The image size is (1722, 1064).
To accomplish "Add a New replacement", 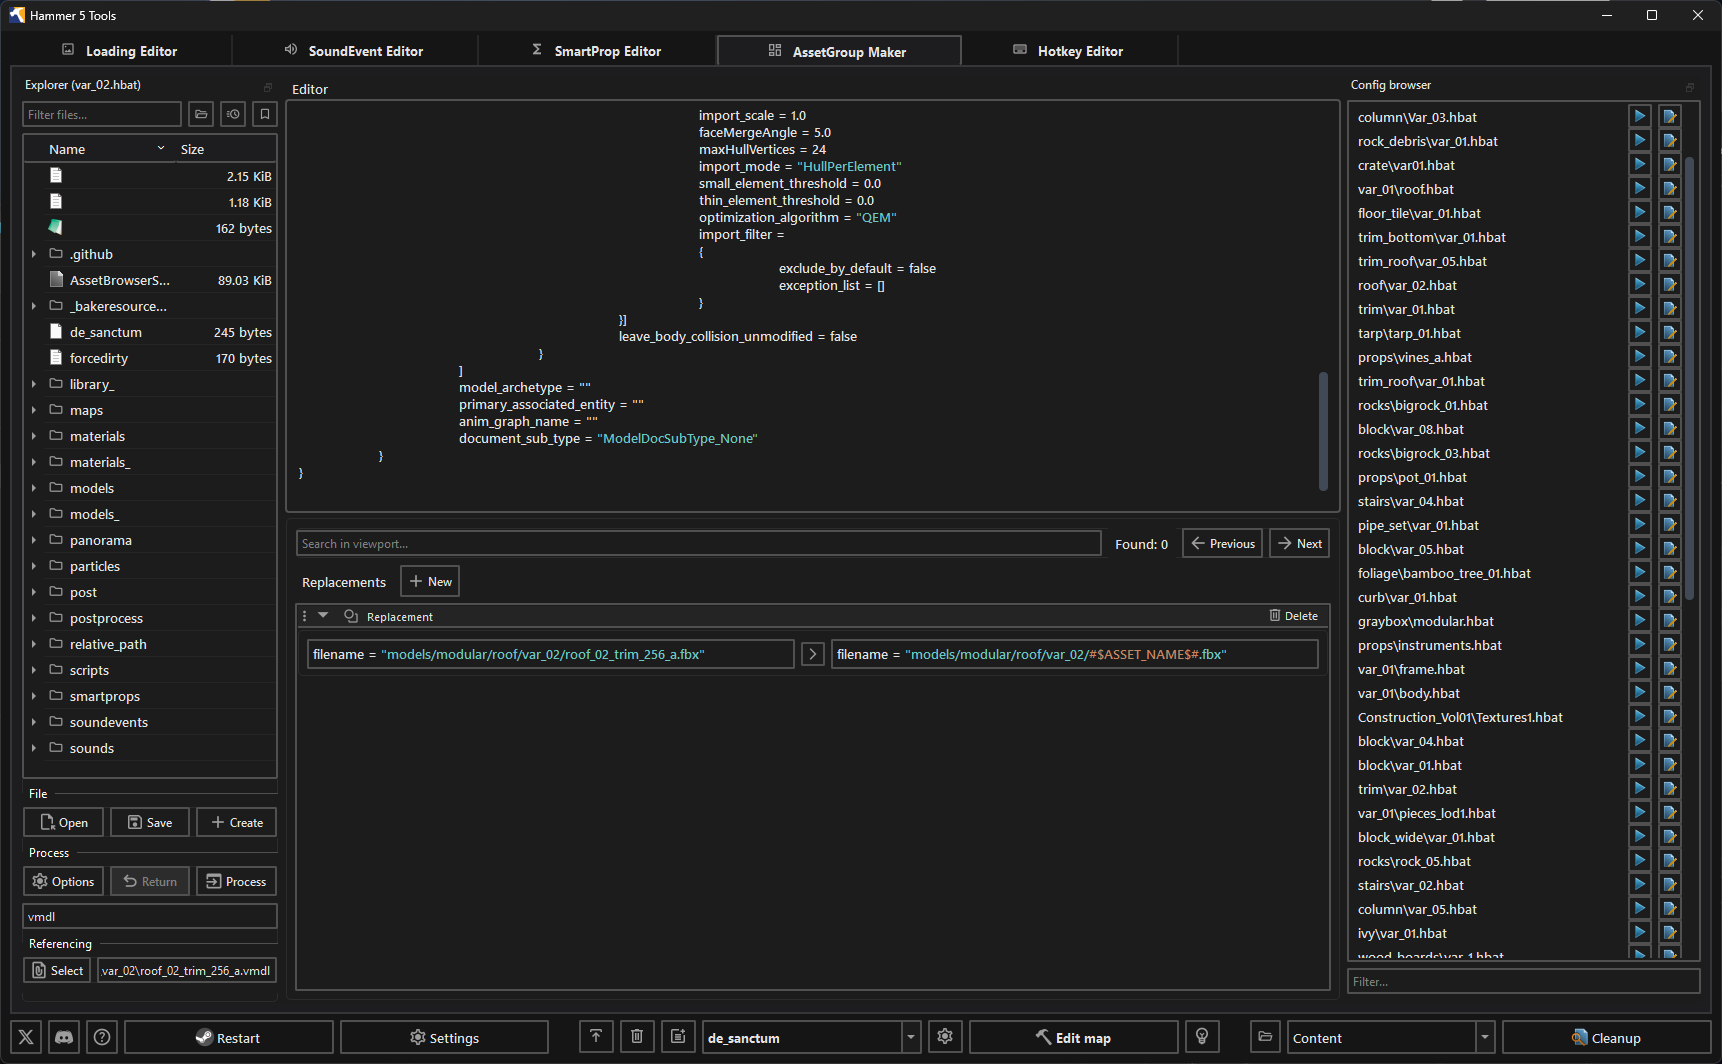I will coord(430,582).
